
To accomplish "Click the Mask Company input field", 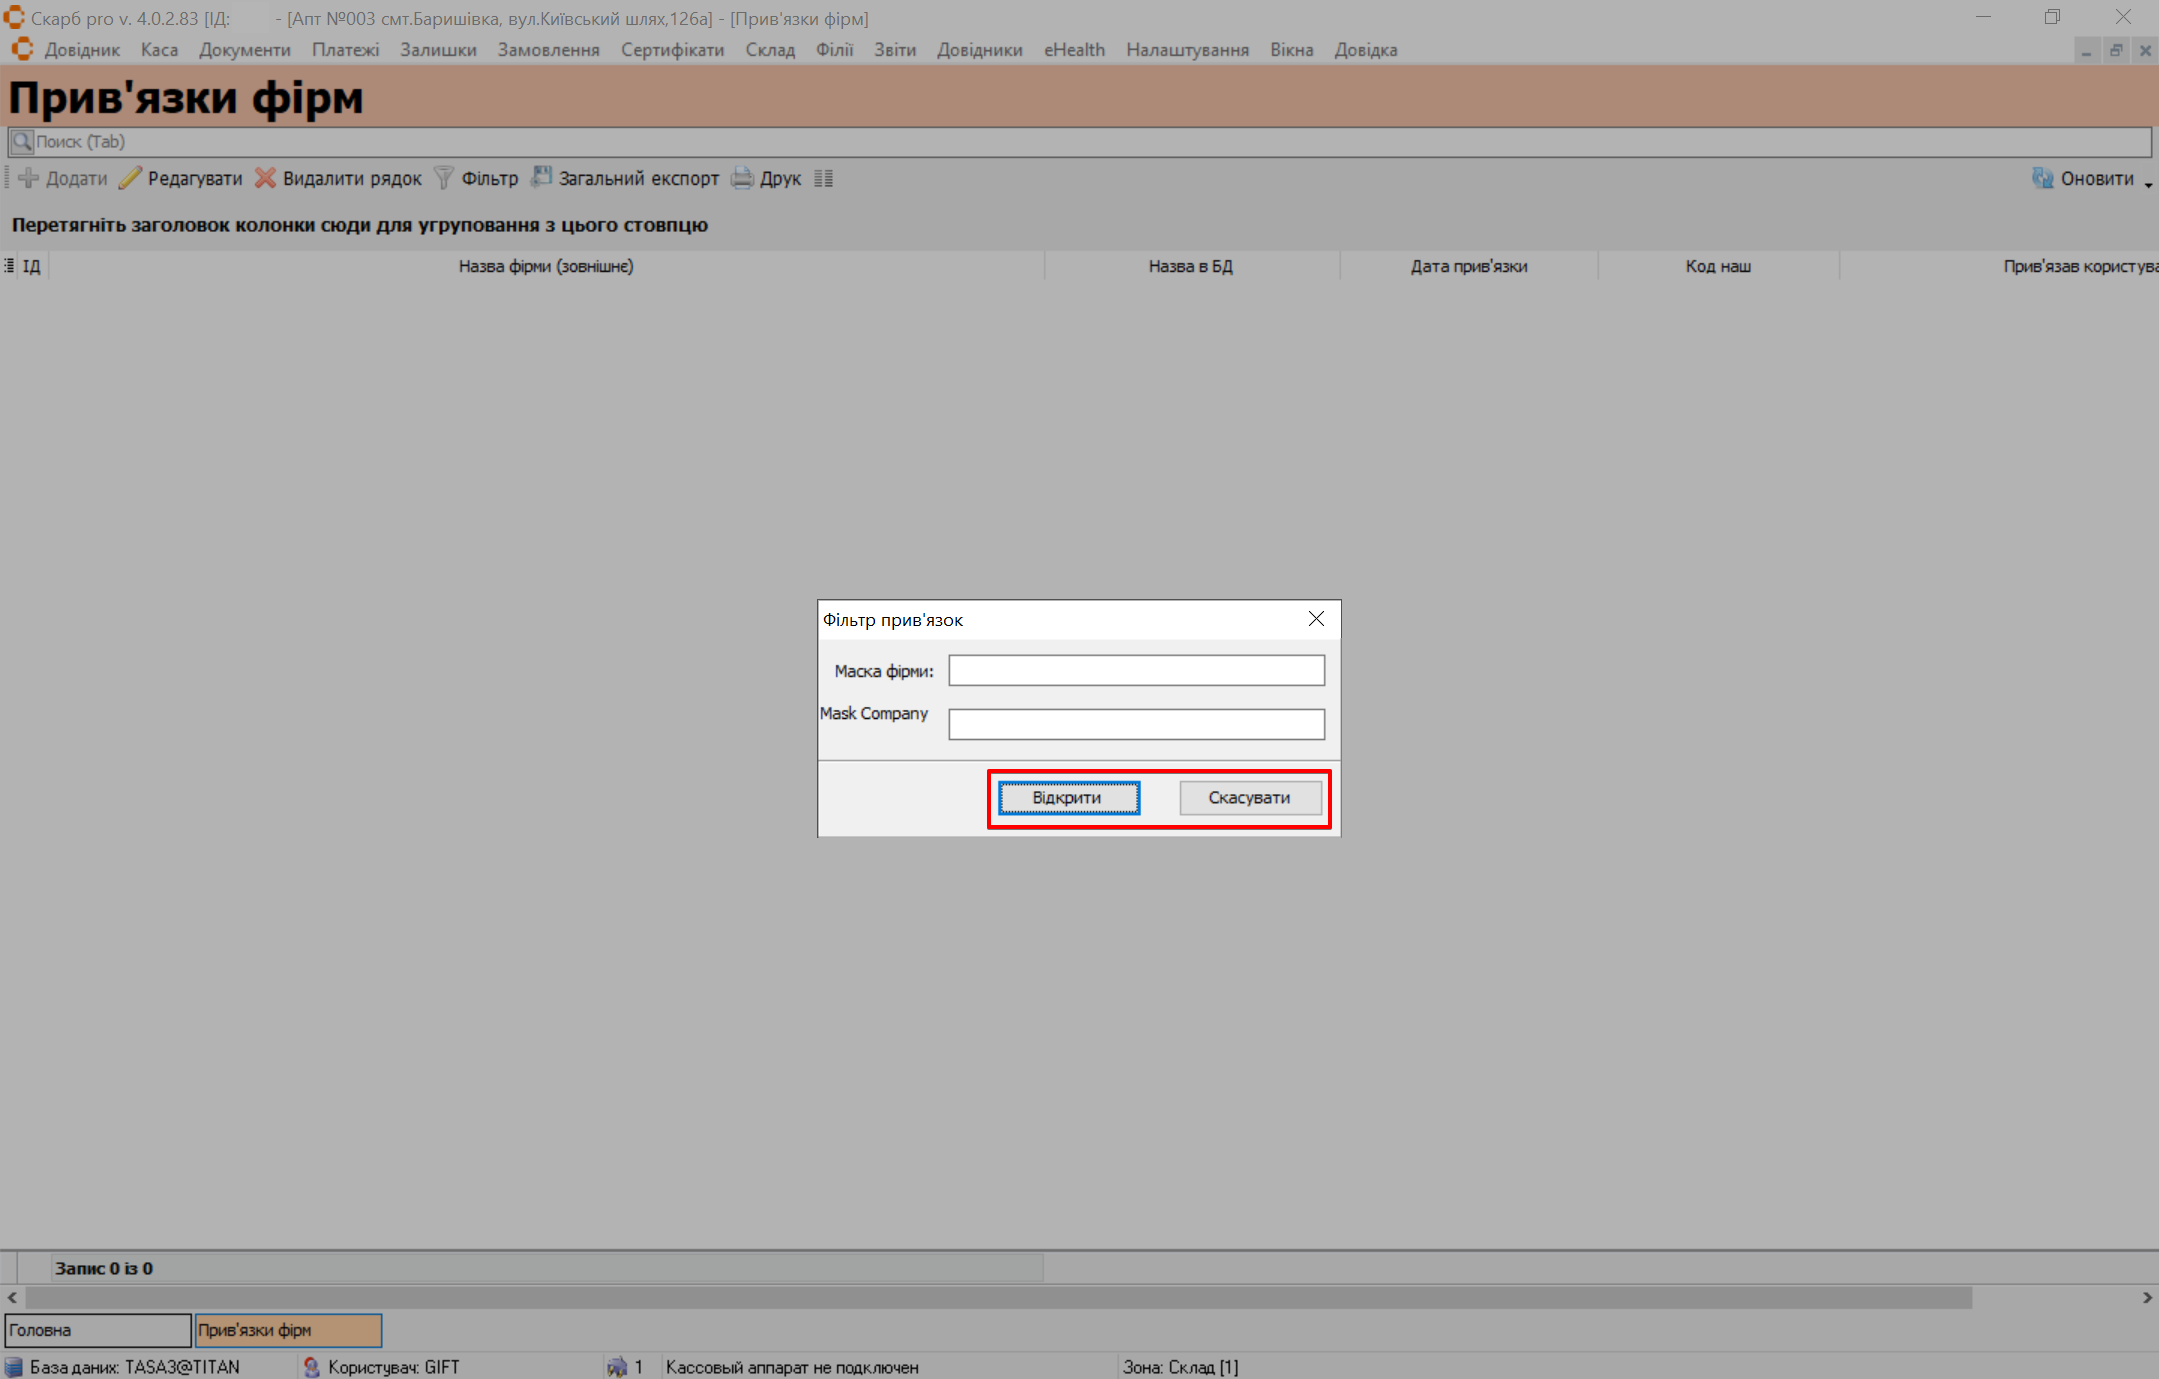I will tap(1136, 724).
